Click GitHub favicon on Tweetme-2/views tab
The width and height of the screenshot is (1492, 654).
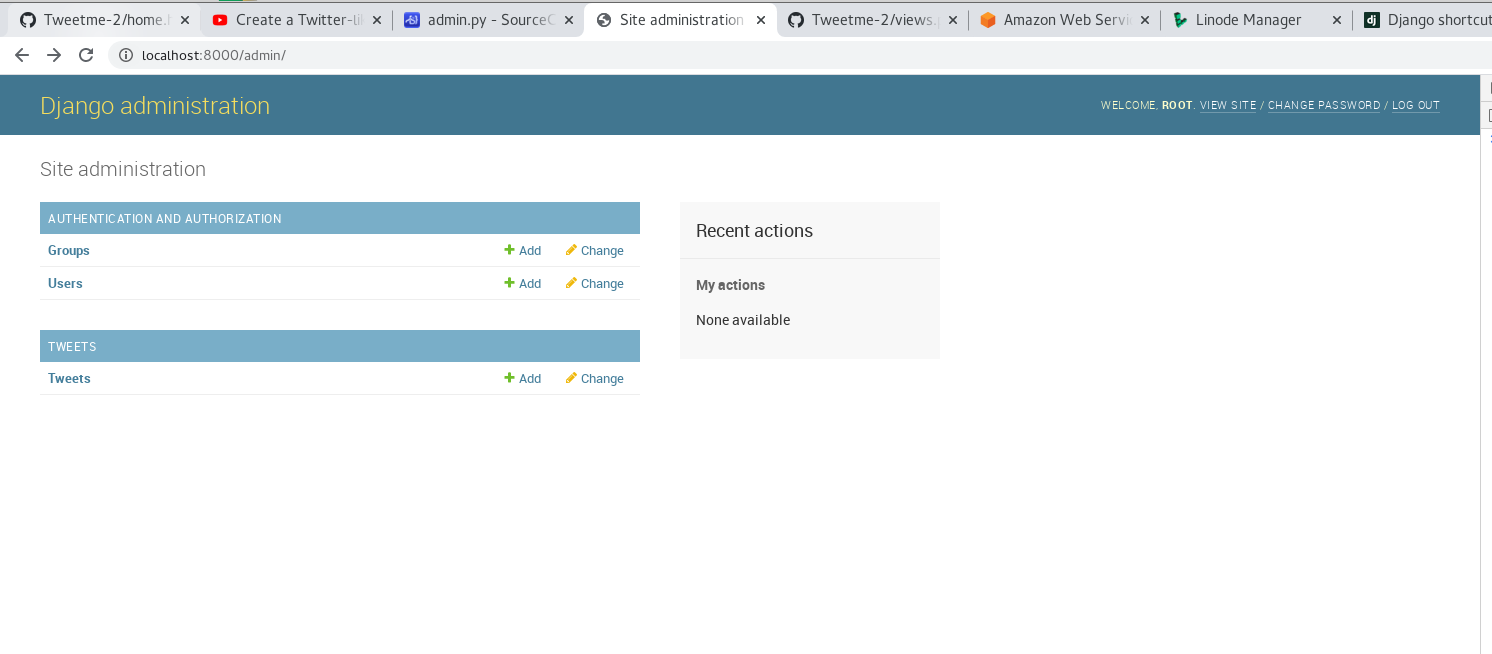click(x=796, y=20)
